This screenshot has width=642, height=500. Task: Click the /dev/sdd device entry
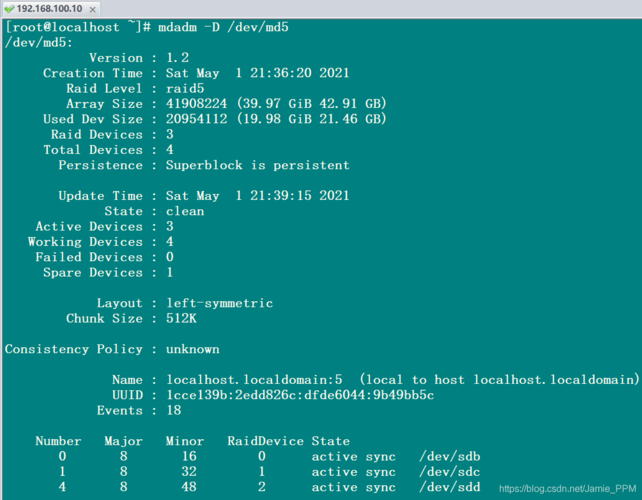click(450, 487)
